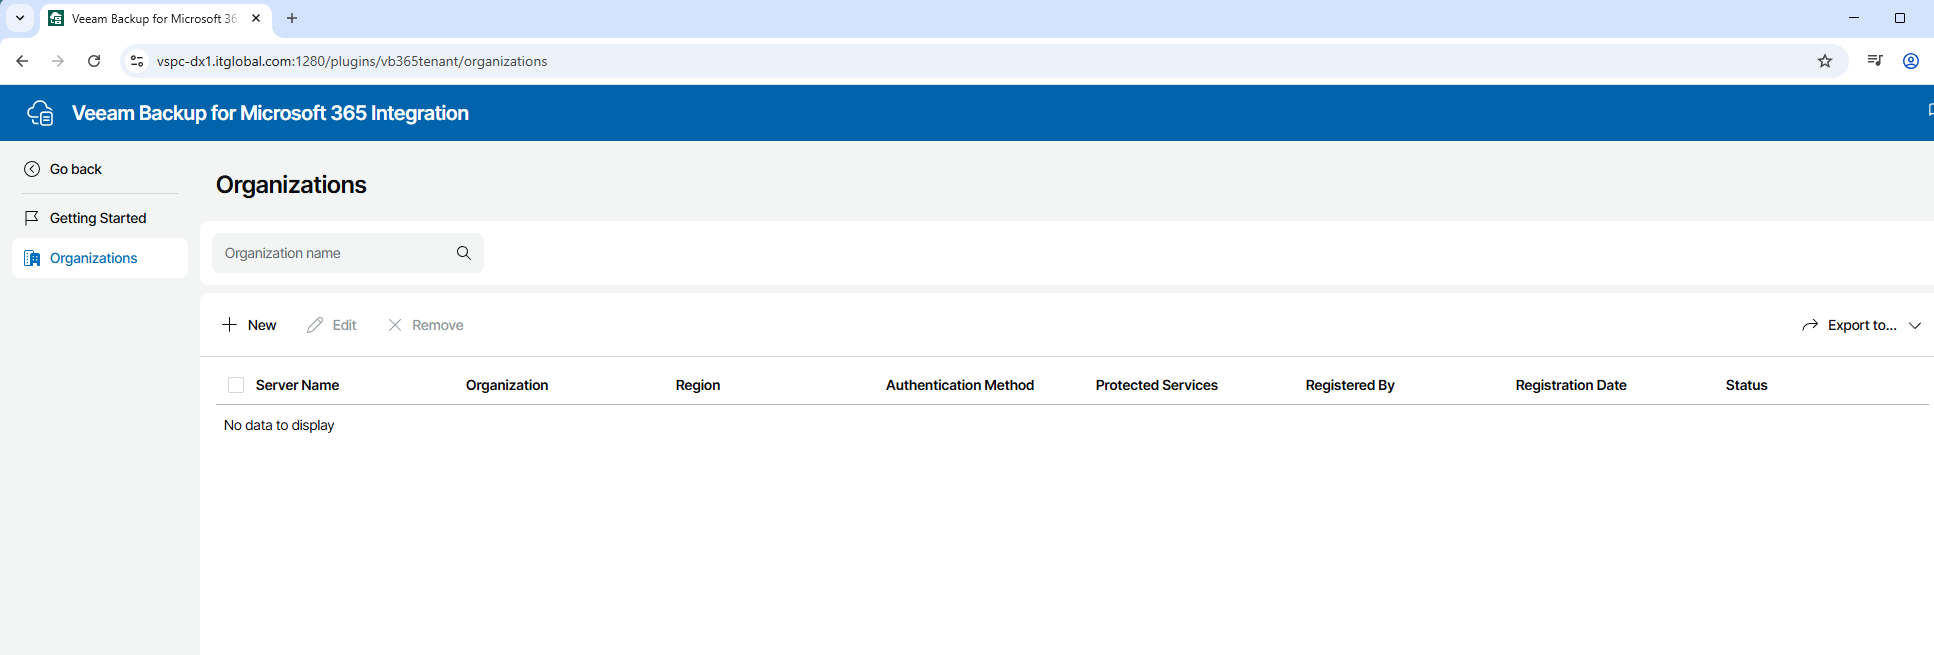Click the Export to arrow icon

pyautogui.click(x=1810, y=325)
